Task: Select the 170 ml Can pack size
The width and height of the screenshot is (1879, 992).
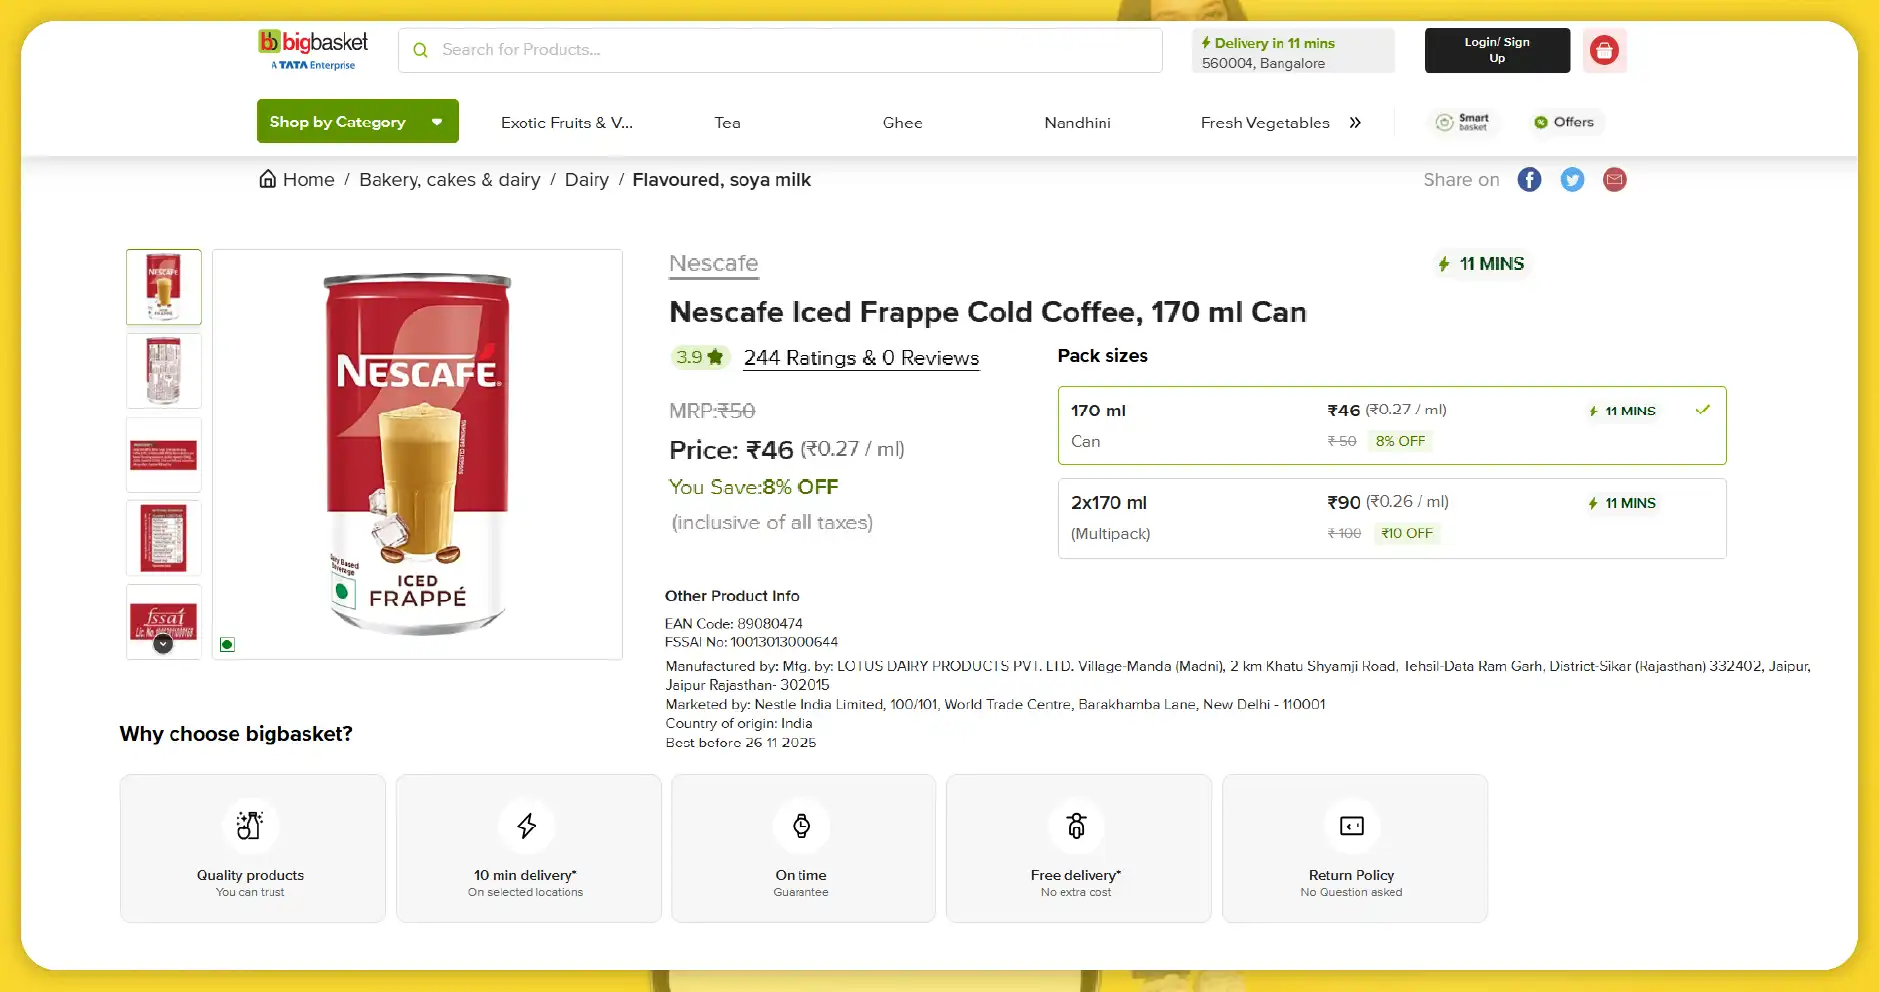Action: pos(1391,425)
